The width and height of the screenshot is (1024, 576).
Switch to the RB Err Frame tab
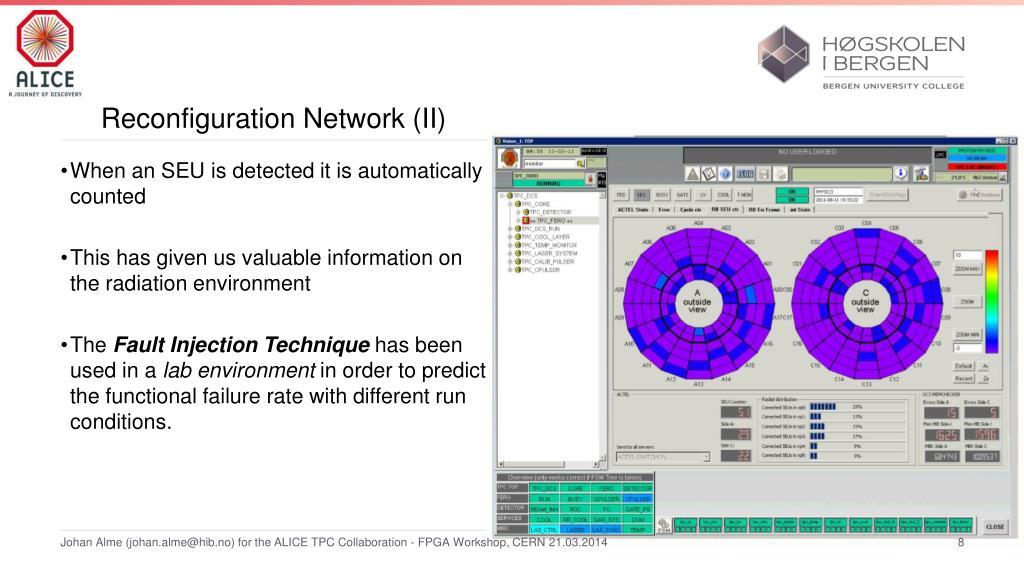pyautogui.click(x=764, y=210)
